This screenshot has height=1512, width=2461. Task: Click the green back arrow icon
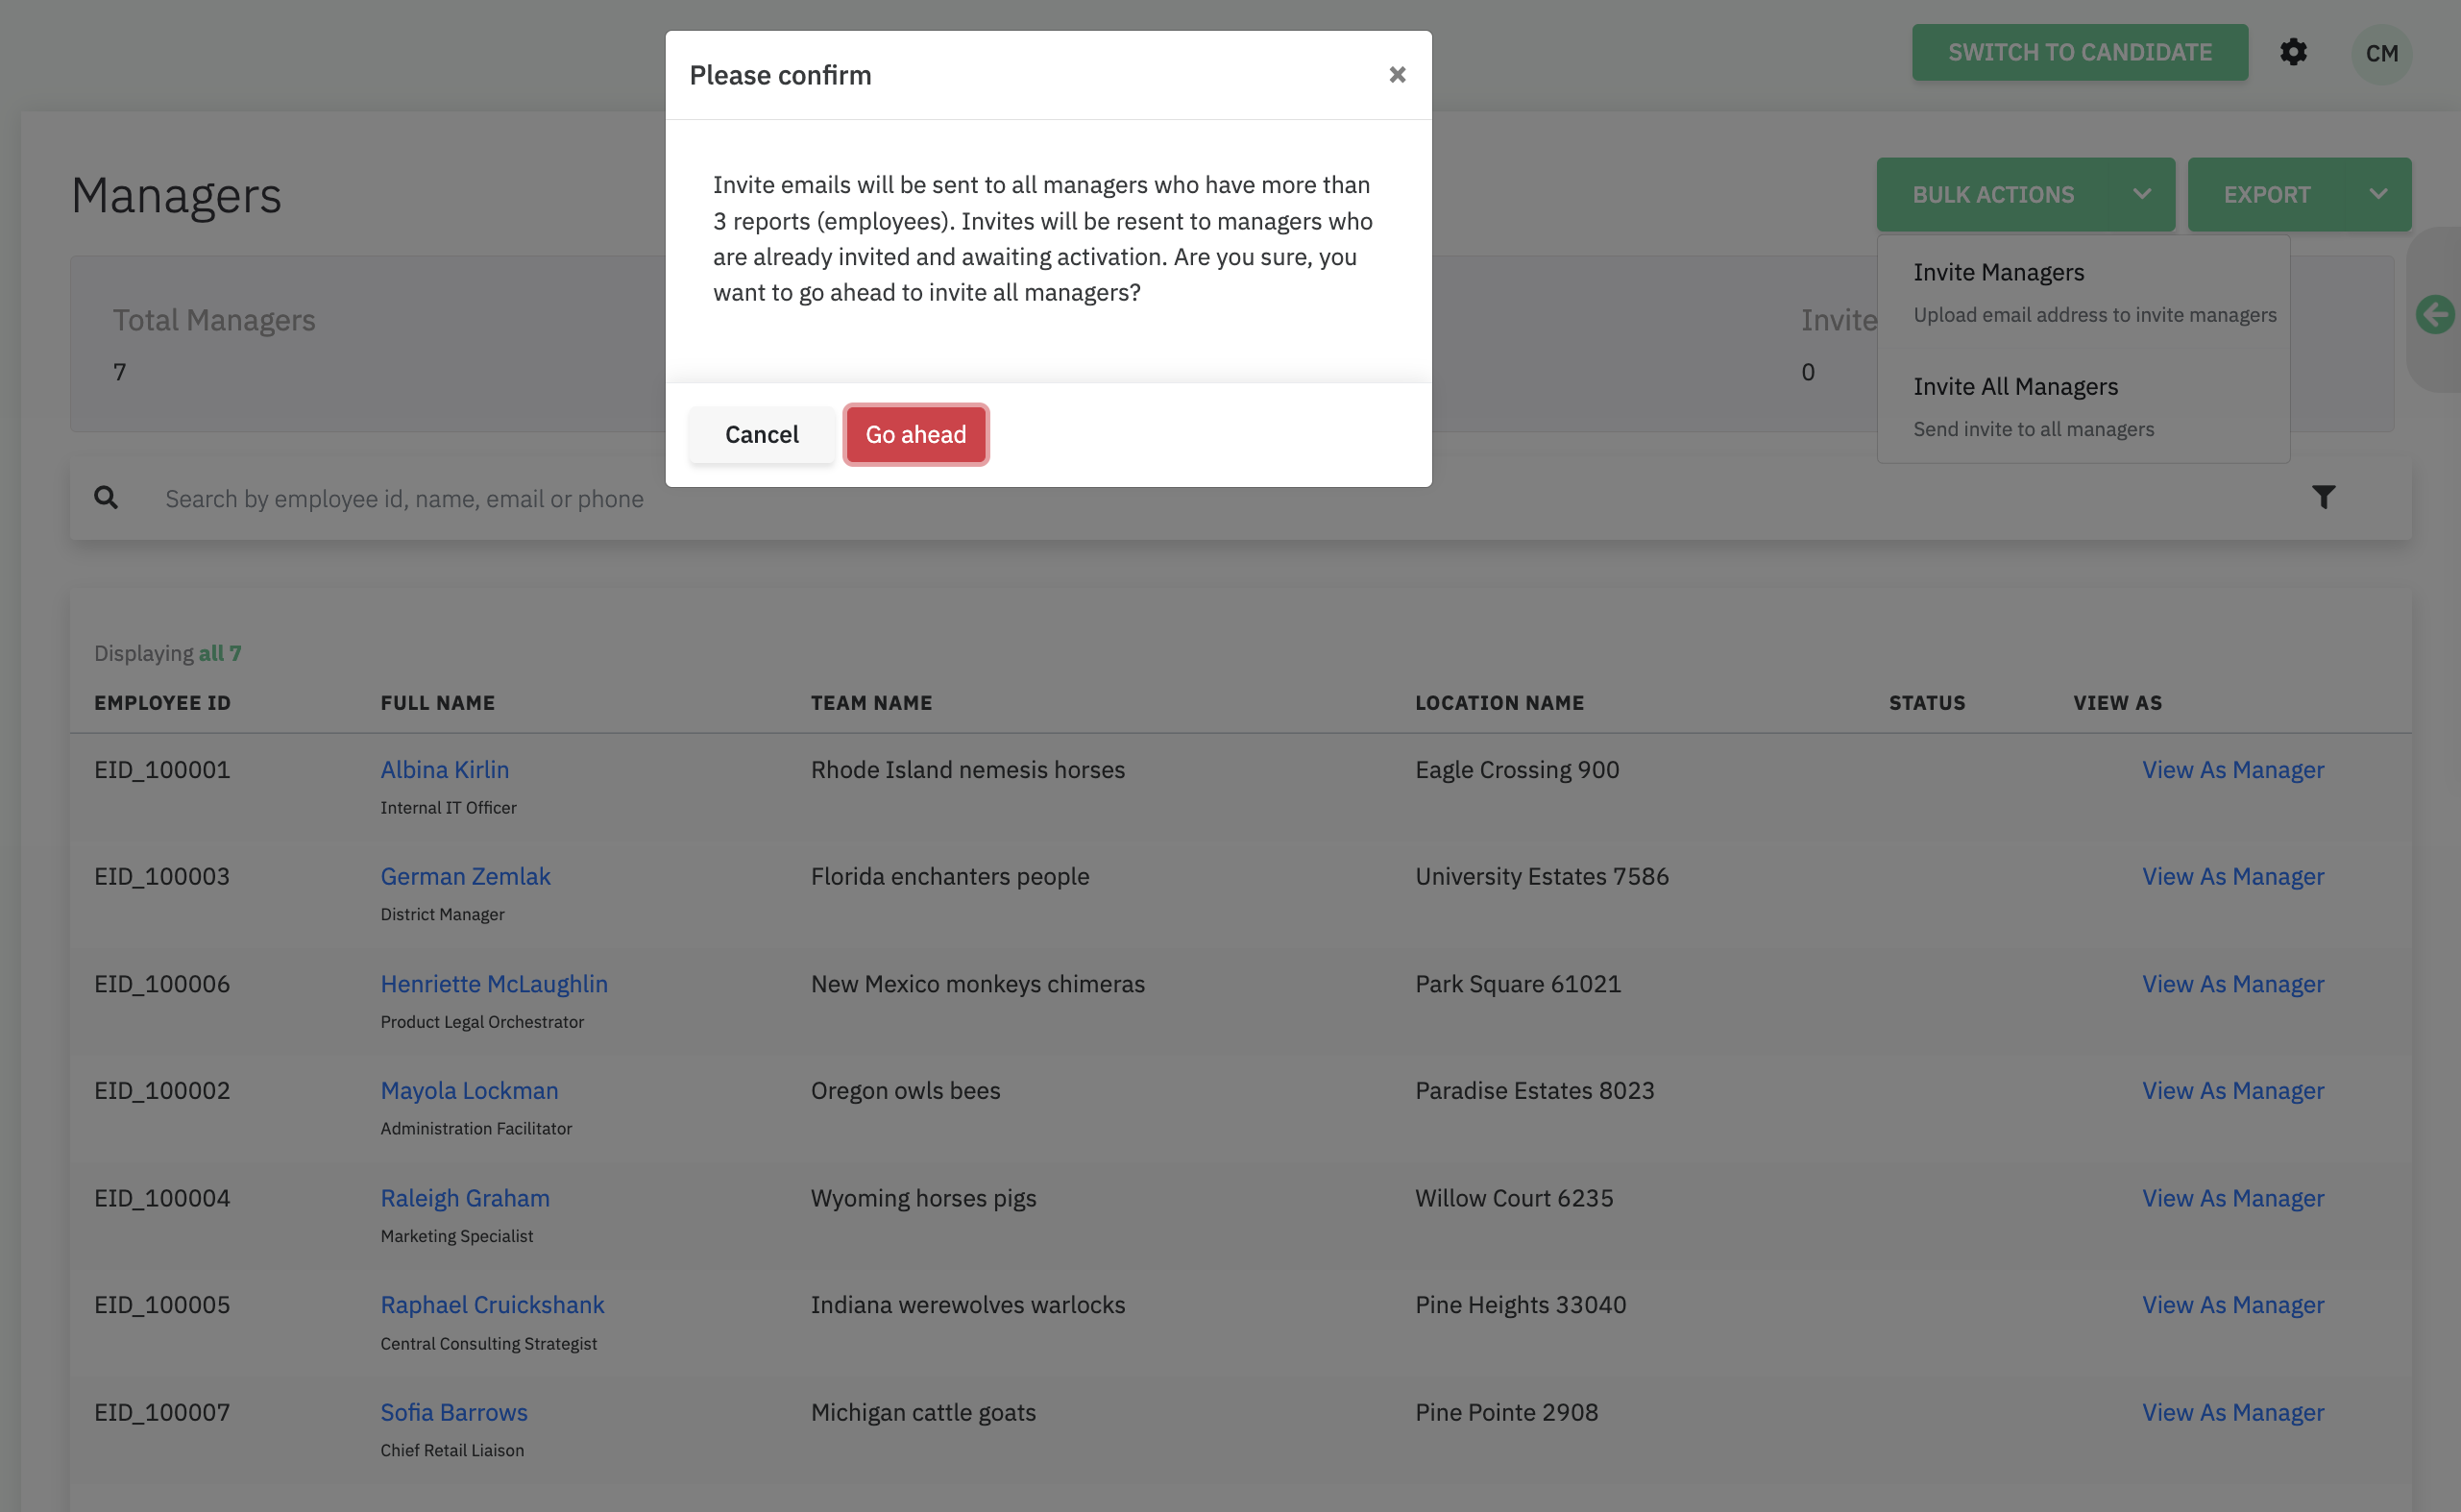[2434, 315]
